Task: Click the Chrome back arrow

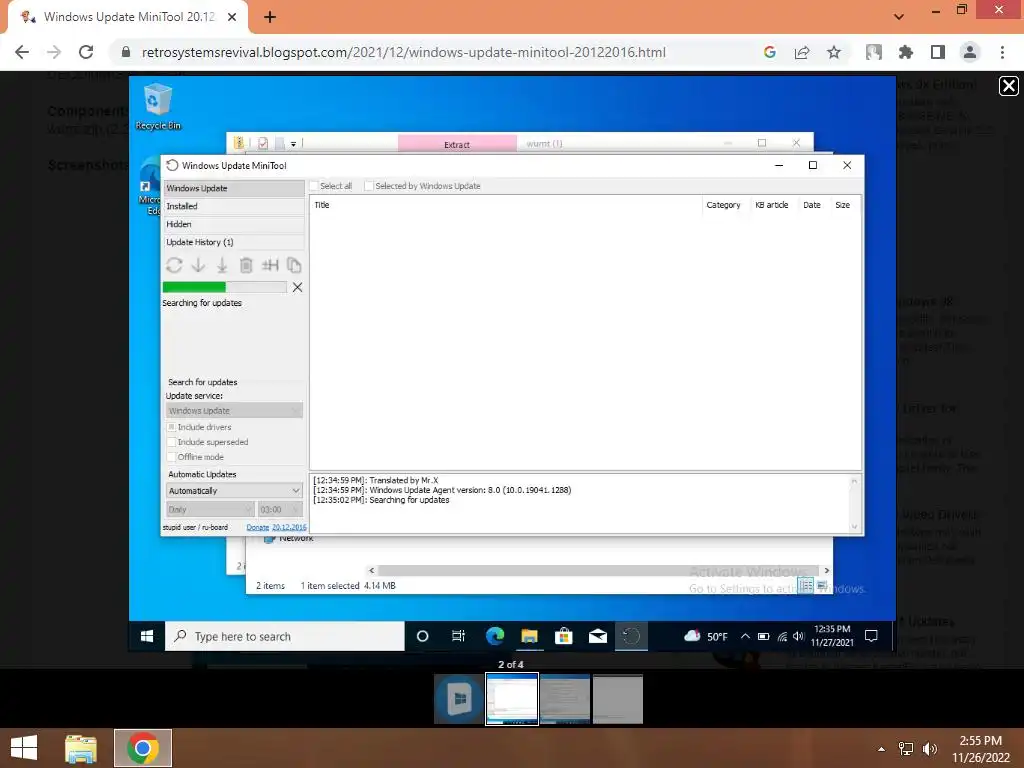Action: tap(22, 52)
